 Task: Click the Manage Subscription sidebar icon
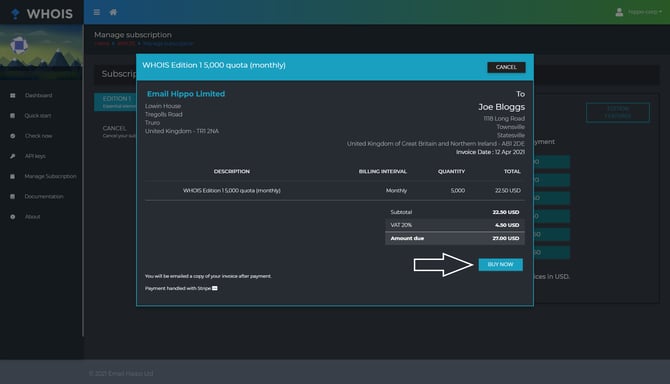click(x=12, y=176)
